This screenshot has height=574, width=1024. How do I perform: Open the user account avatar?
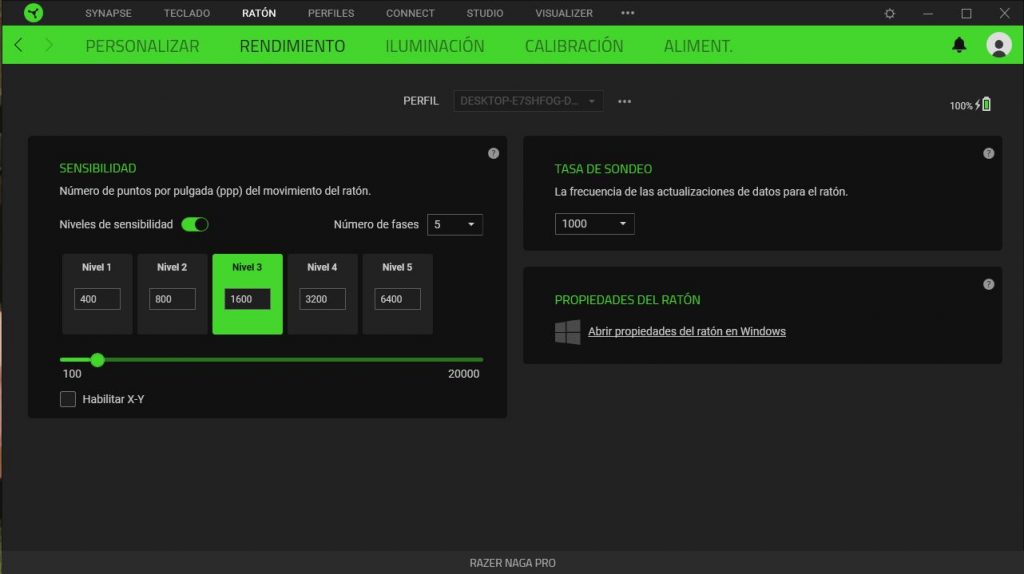pyautogui.click(x=999, y=45)
